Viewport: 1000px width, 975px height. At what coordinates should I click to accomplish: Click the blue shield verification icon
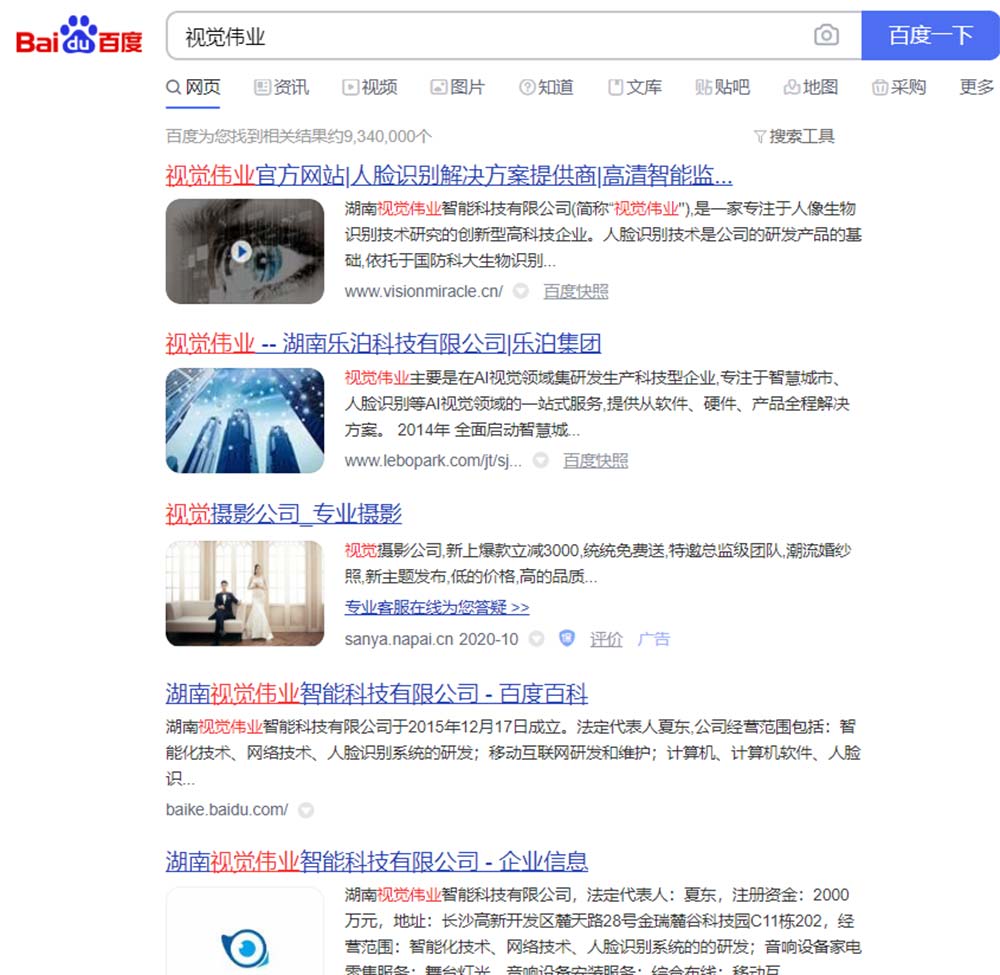(x=567, y=638)
